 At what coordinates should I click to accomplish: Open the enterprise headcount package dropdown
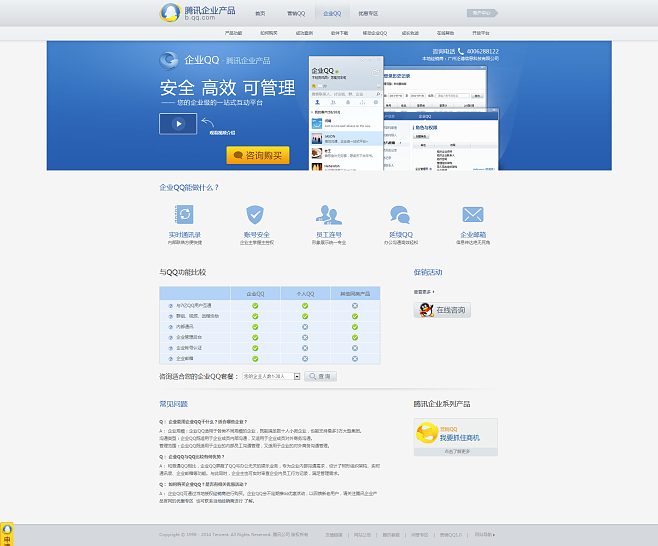[x=271, y=376]
